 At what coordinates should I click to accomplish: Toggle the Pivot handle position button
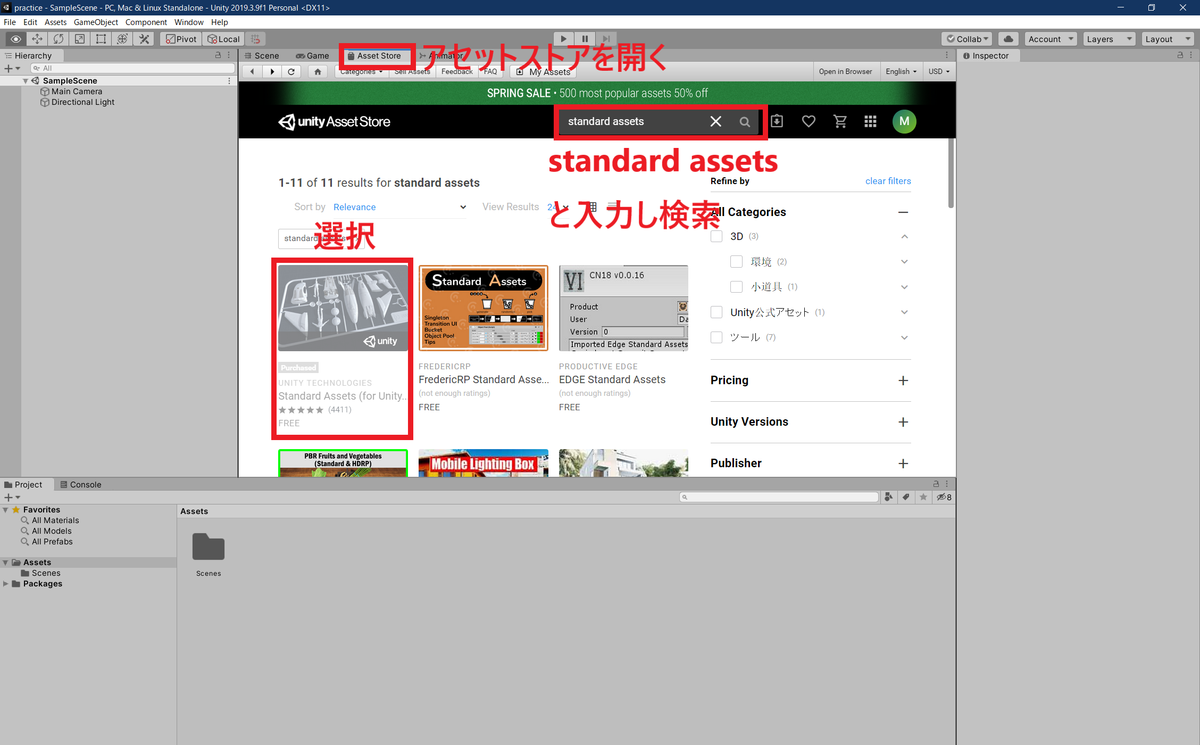tap(181, 39)
